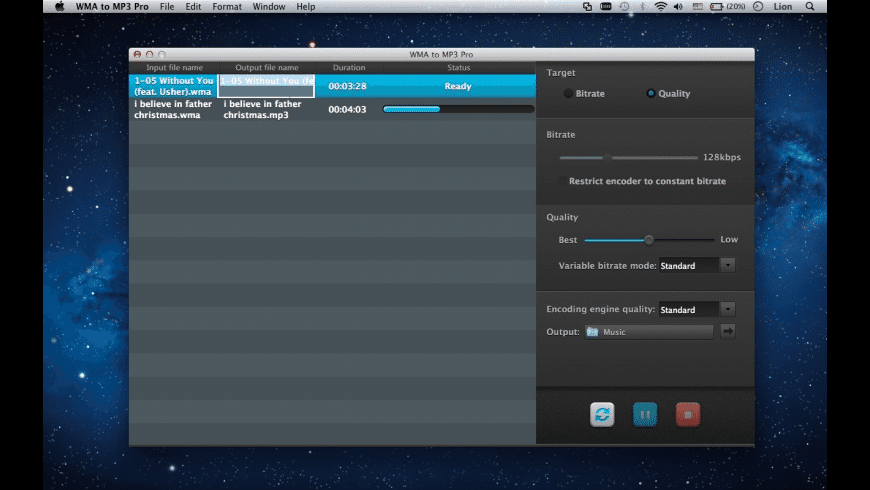Click the output folder arrow button
Image resolution: width=870 pixels, height=490 pixels.
pos(727,331)
